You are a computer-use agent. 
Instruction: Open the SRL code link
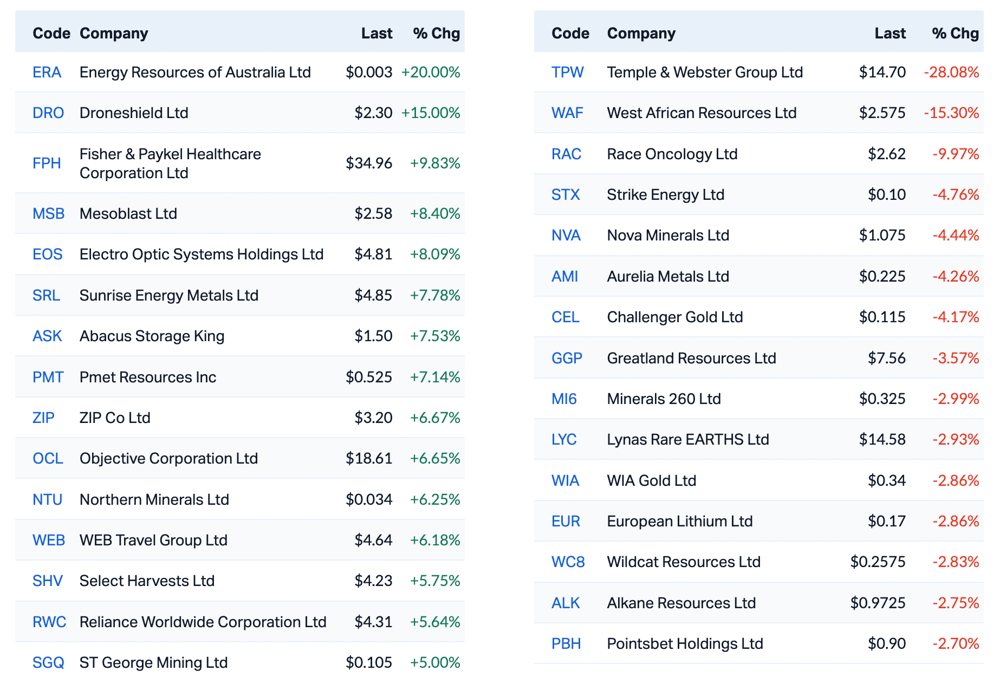coord(46,295)
